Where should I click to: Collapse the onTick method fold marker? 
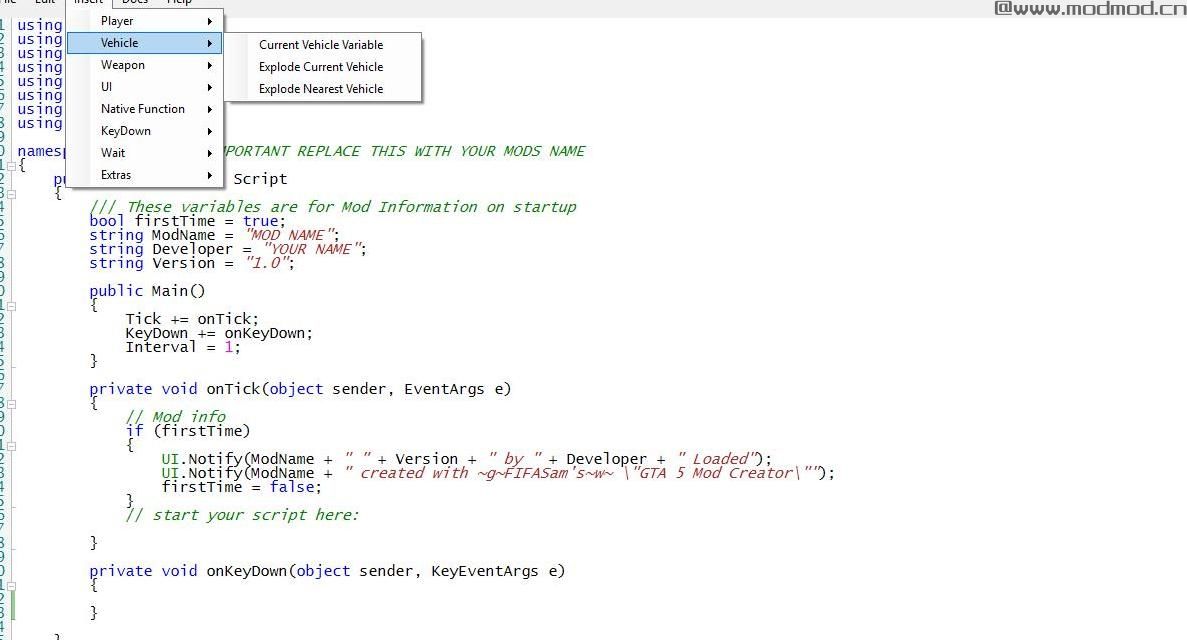pos(11,403)
